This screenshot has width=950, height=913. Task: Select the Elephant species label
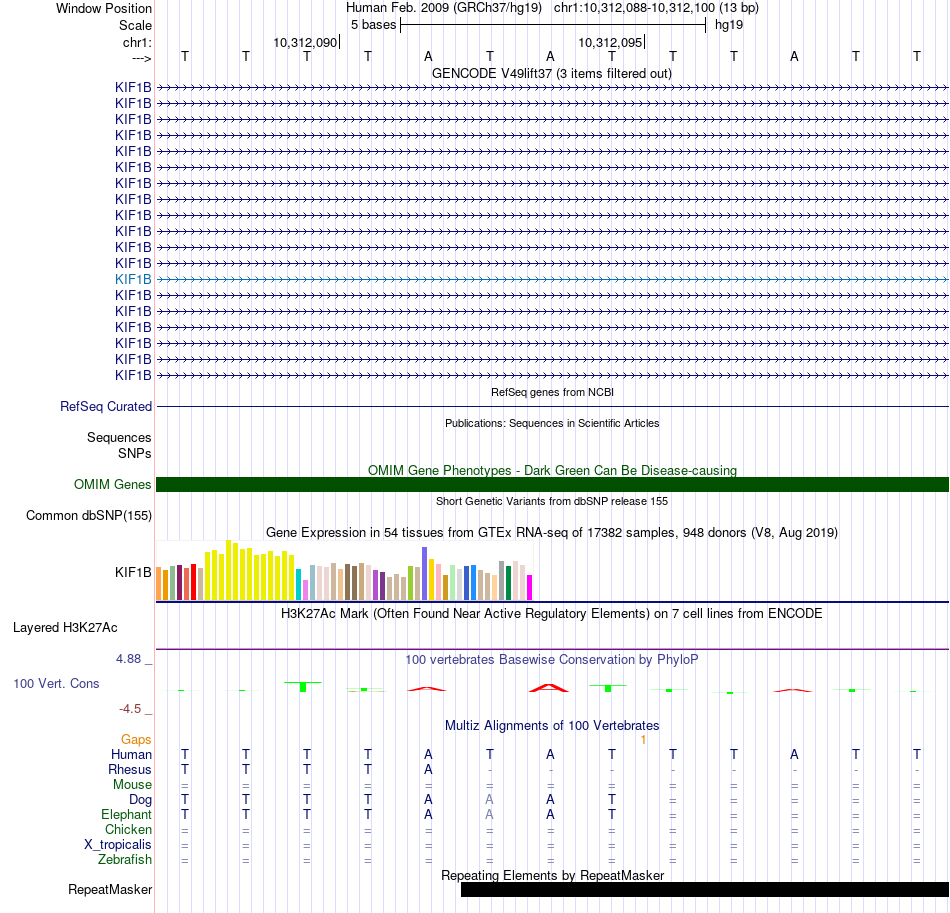[127, 815]
